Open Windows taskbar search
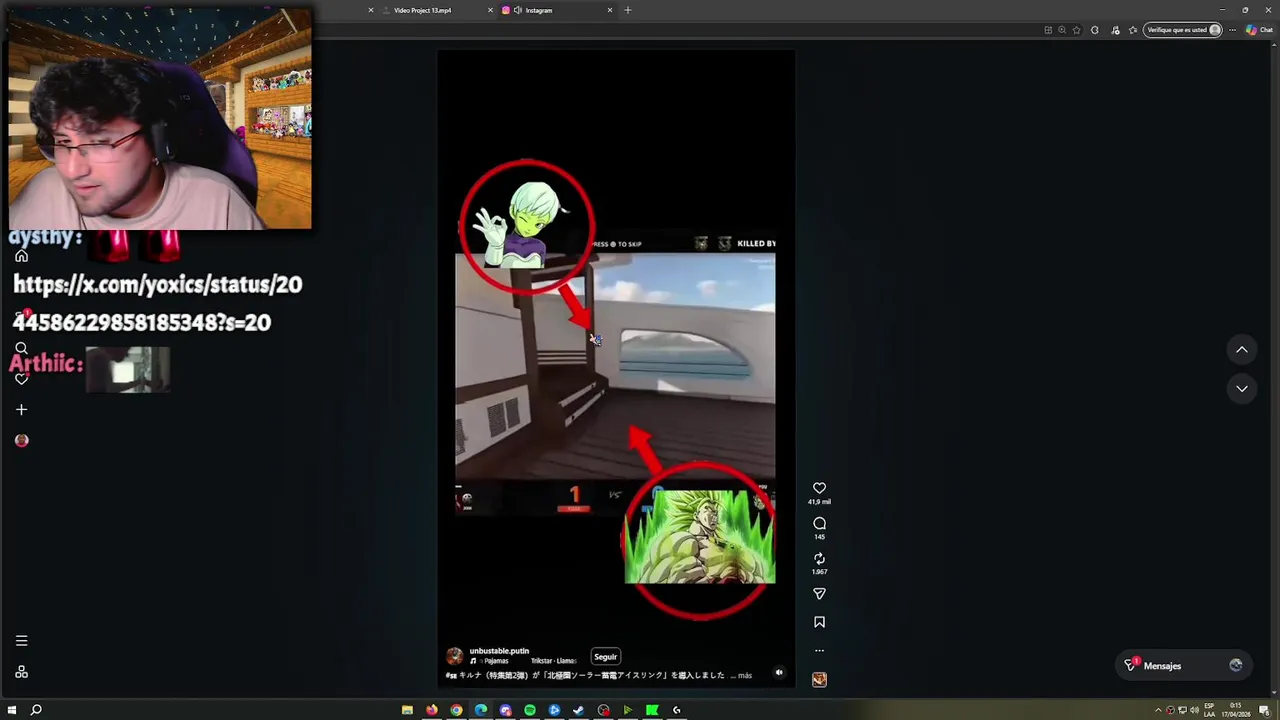The image size is (1280, 720). point(36,710)
